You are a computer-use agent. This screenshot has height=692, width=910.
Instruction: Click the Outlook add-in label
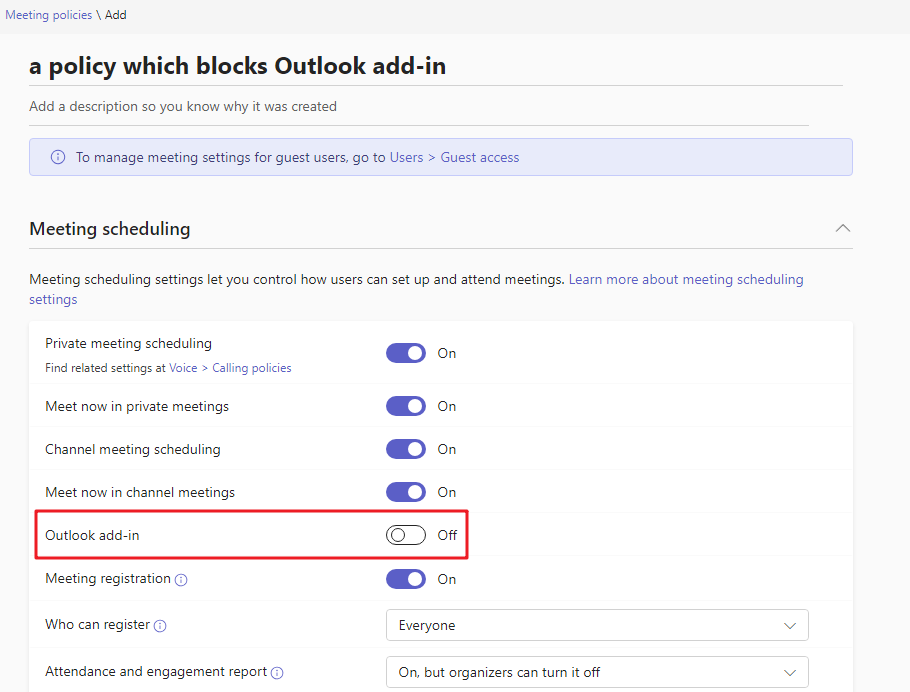point(92,535)
